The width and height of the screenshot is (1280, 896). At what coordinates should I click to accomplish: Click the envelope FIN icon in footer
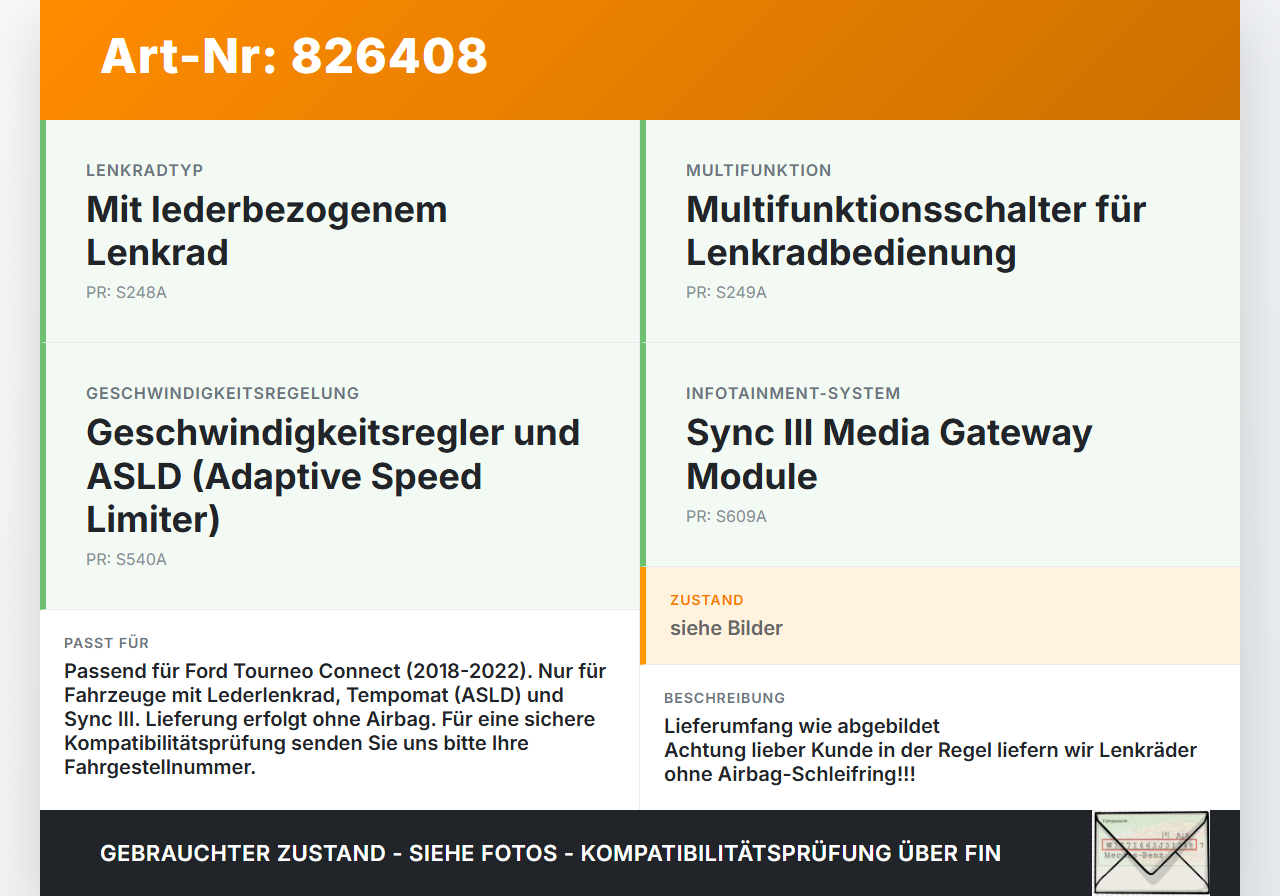[x=1151, y=852]
